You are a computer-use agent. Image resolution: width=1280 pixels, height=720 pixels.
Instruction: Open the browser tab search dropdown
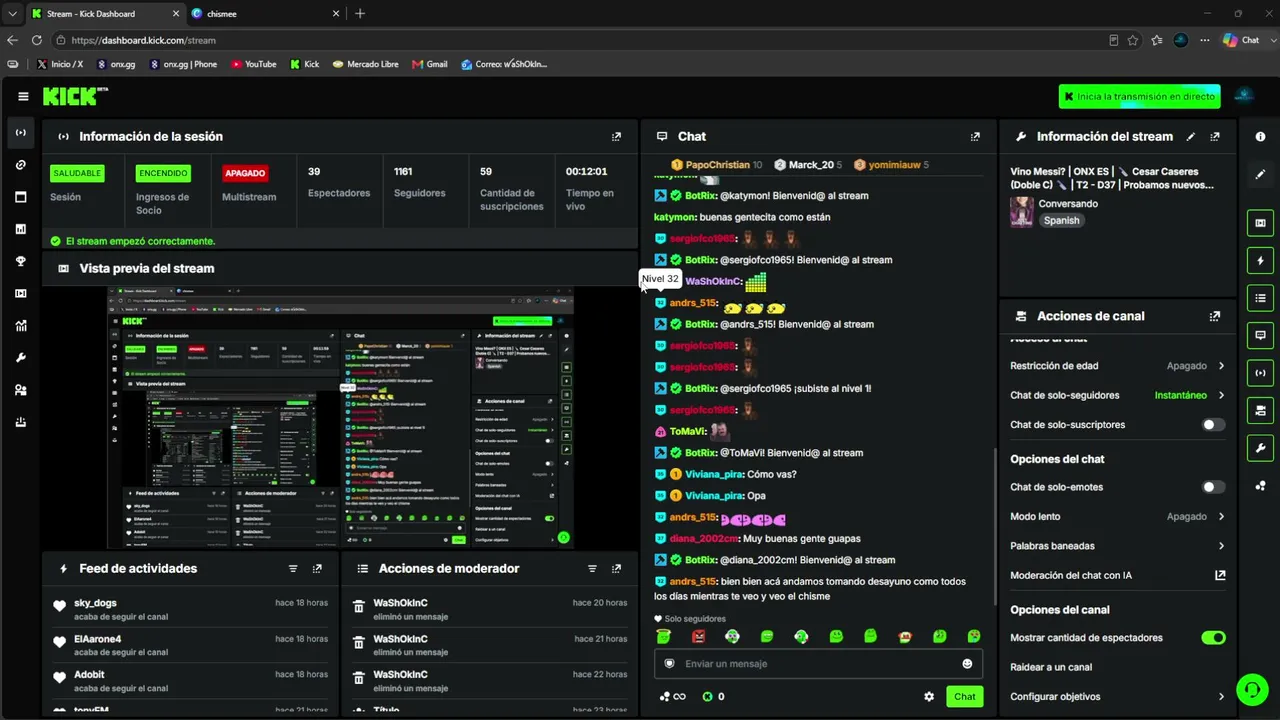point(12,14)
